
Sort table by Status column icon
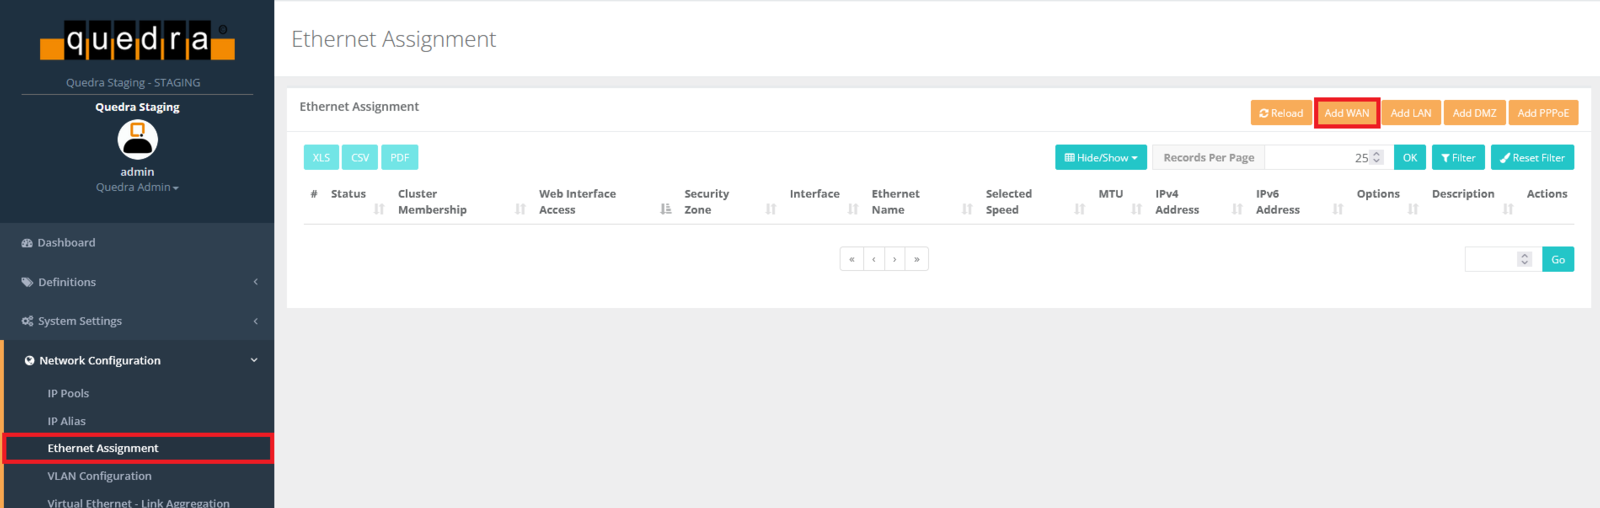(379, 209)
